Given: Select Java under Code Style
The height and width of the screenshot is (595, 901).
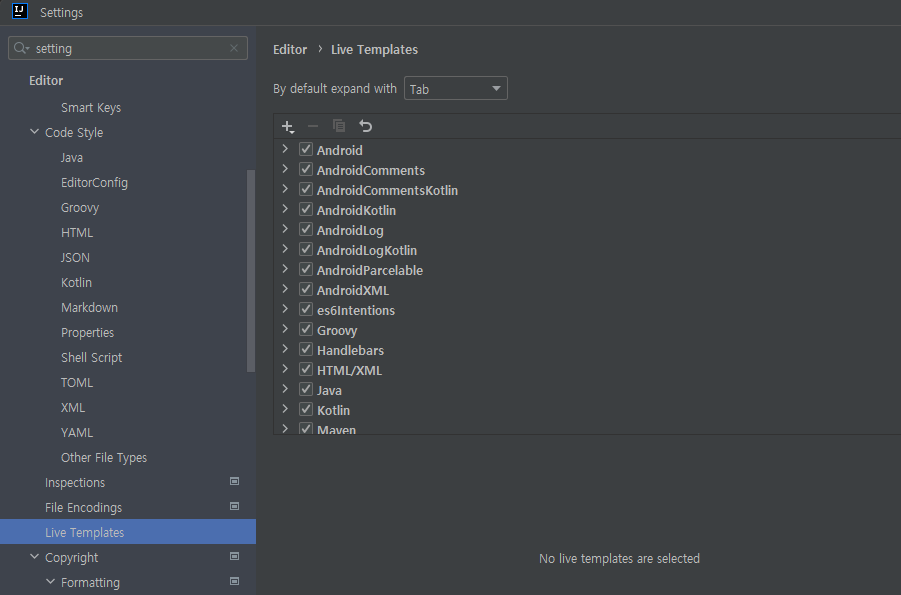Looking at the screenshot, I should 72,158.
